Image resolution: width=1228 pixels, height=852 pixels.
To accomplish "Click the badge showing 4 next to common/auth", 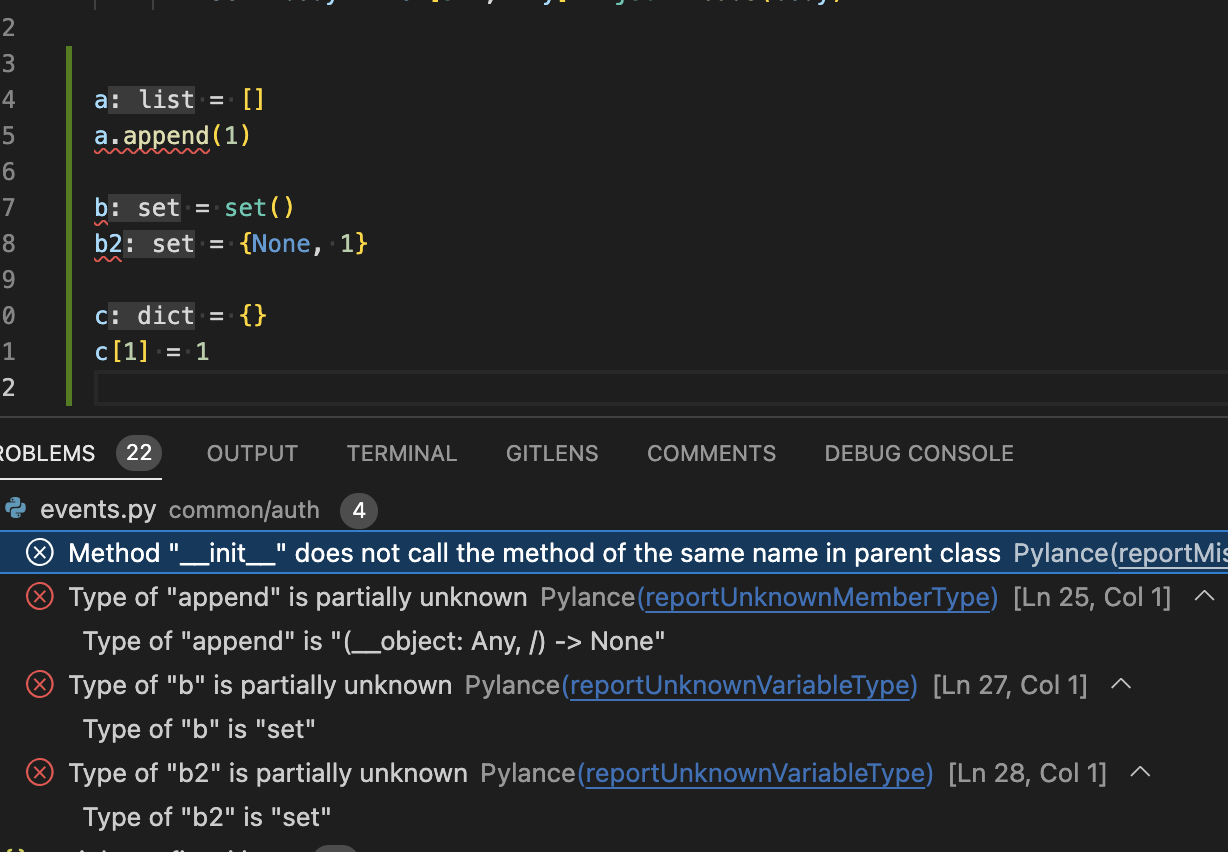I will pyautogui.click(x=358, y=510).
